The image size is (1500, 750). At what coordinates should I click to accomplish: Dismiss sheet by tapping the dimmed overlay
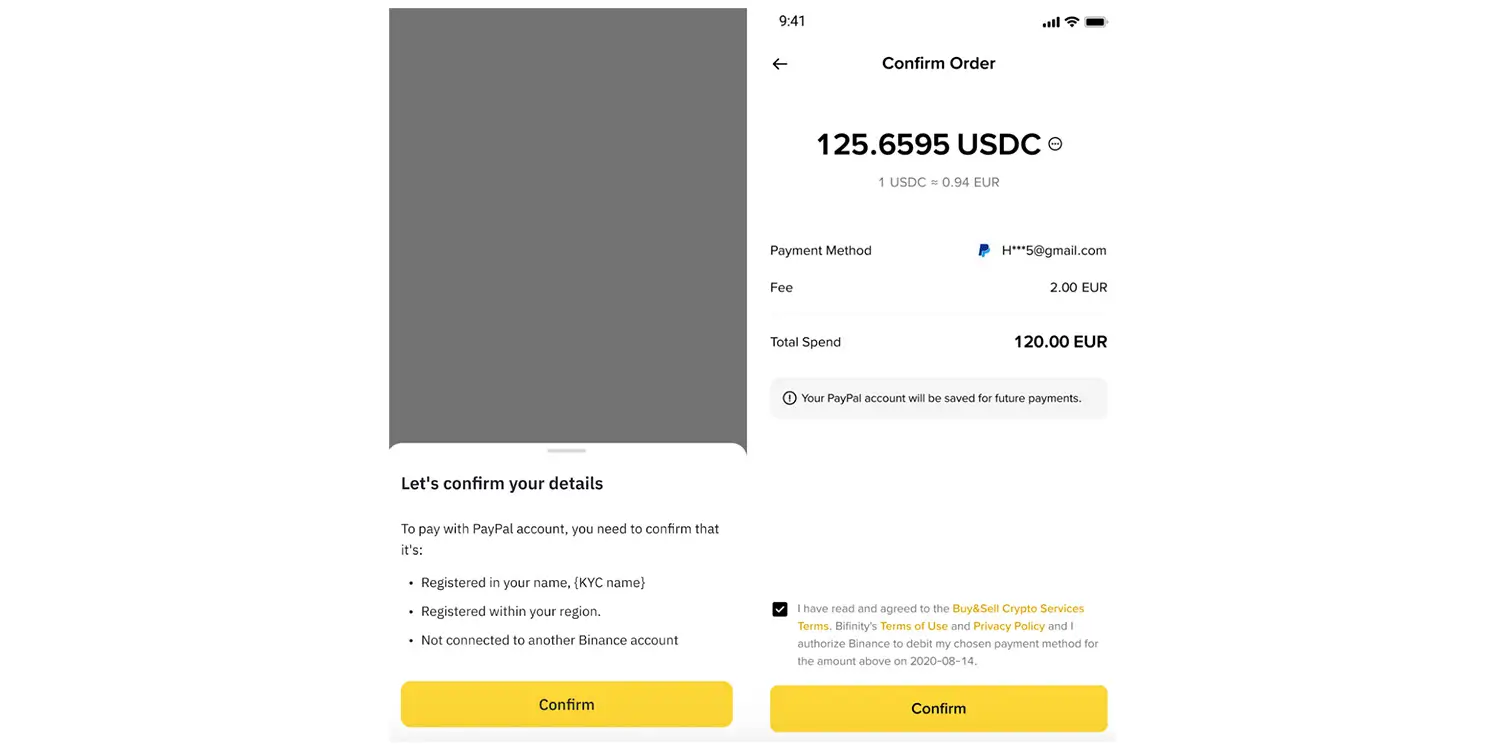click(567, 220)
